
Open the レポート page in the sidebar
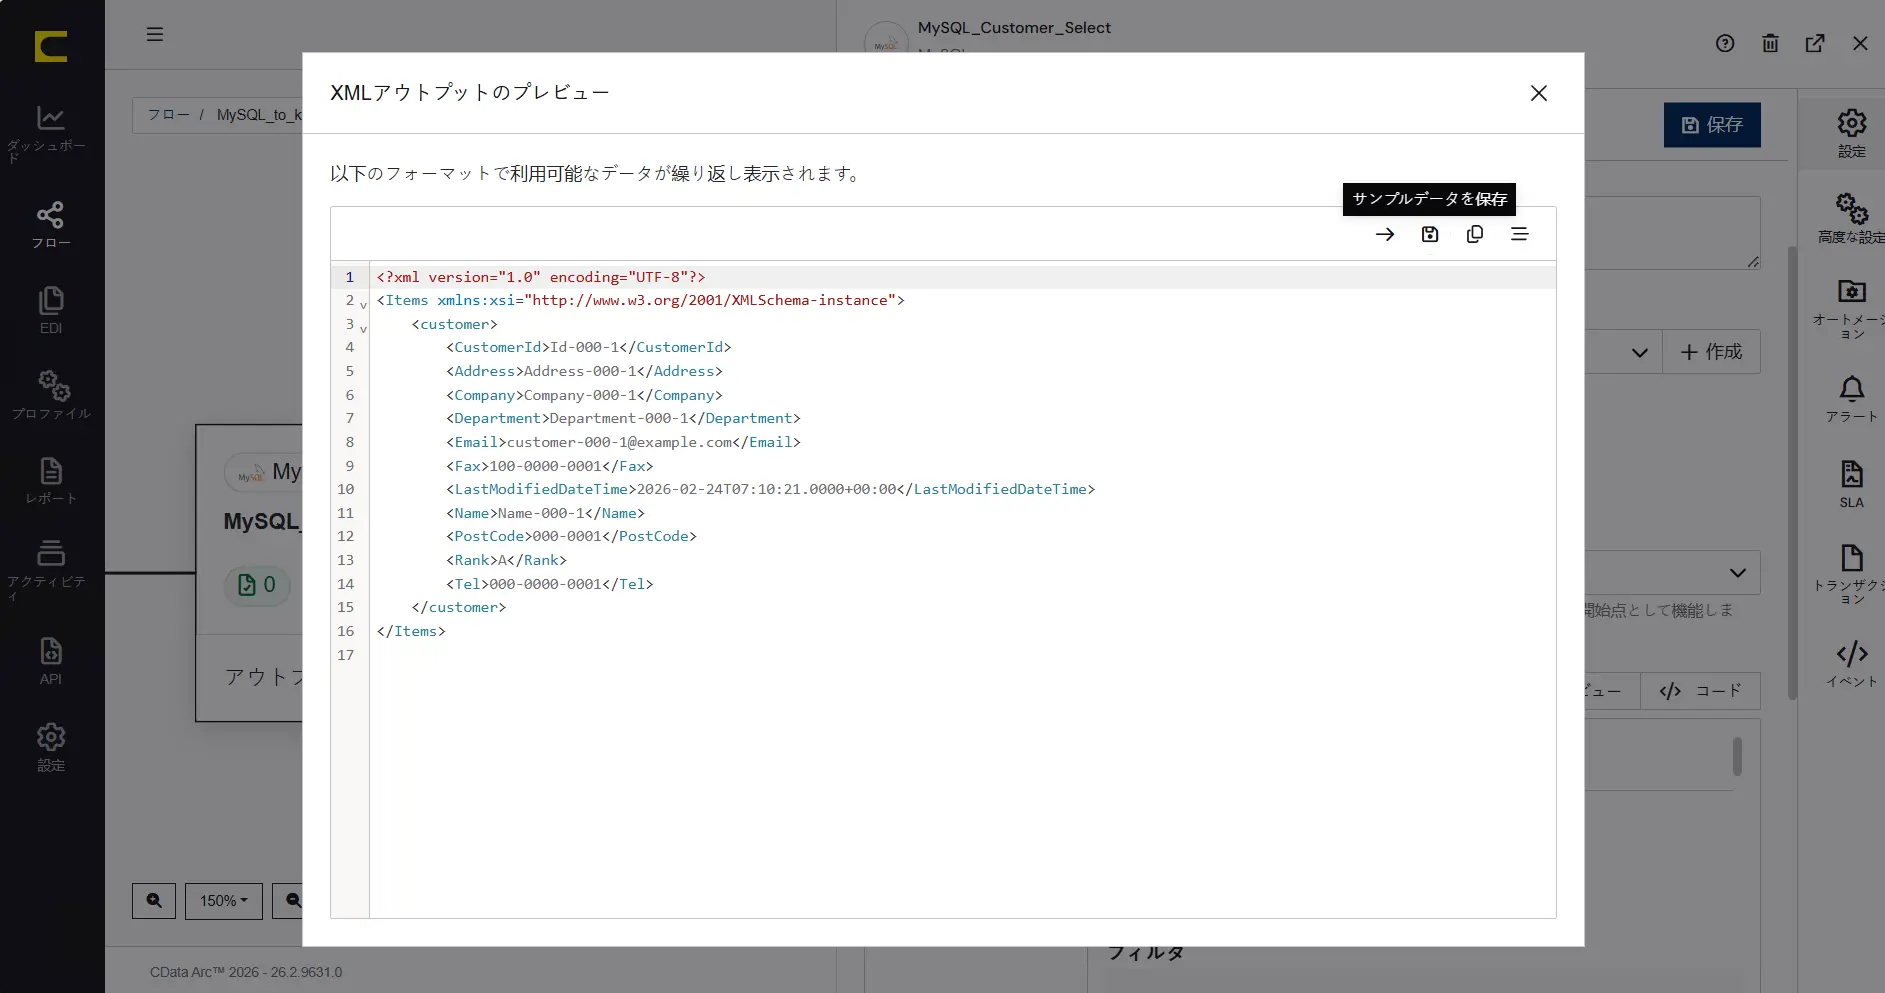(x=51, y=481)
